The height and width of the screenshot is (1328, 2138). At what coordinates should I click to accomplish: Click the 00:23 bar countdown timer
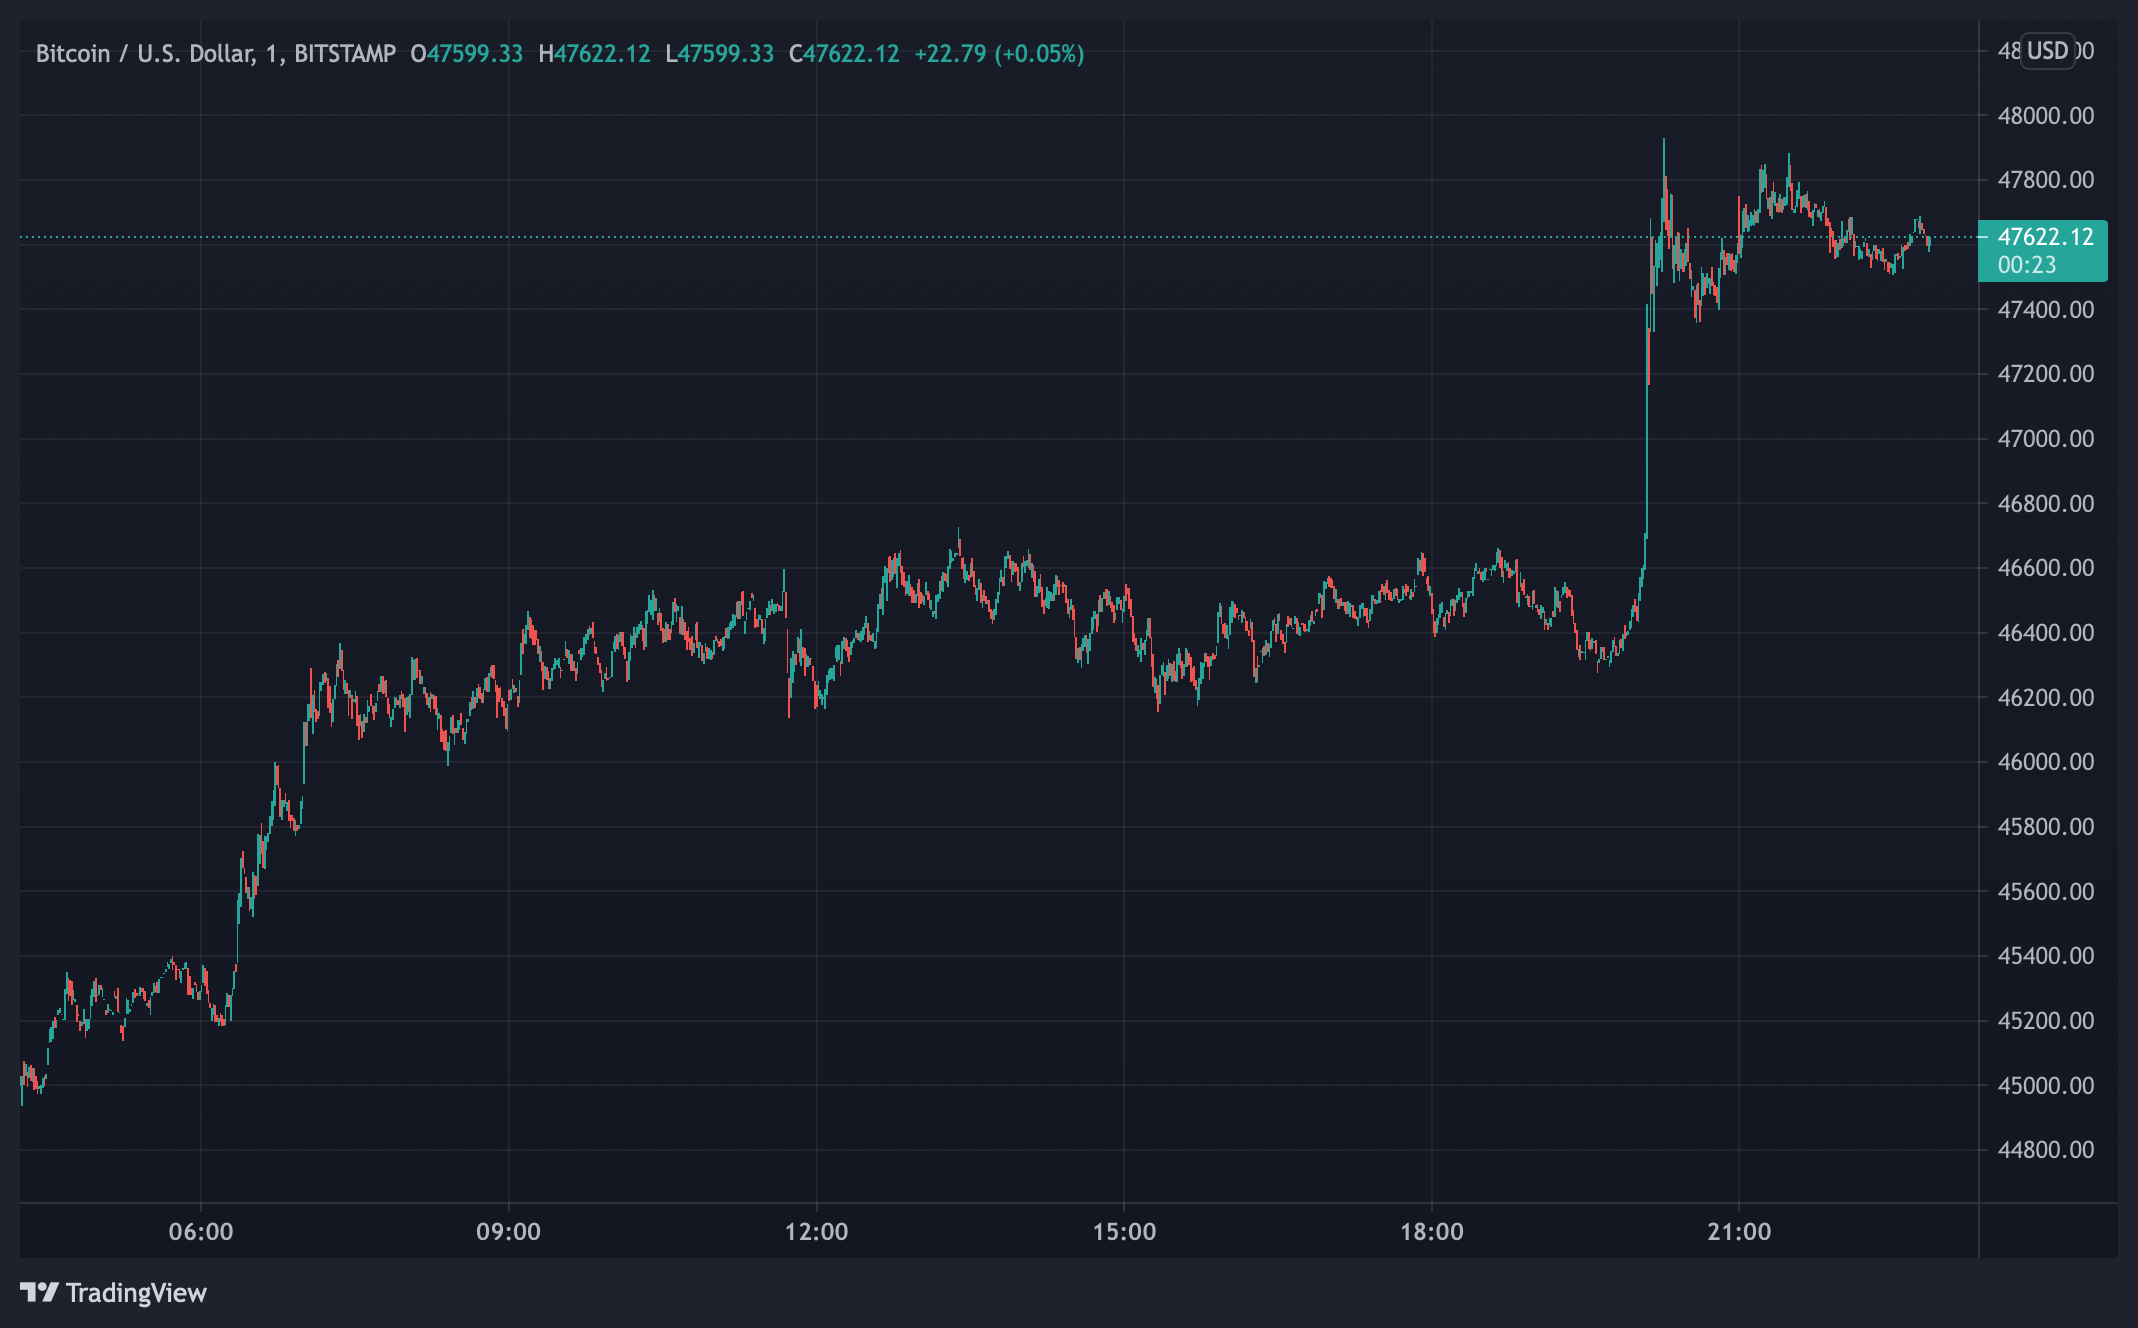[2027, 265]
